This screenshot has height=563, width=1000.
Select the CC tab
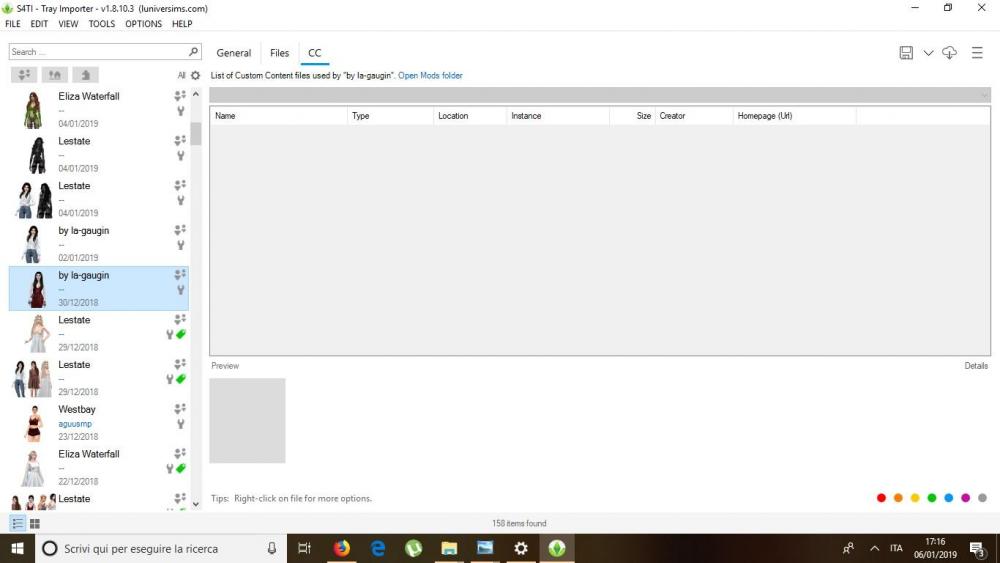click(x=314, y=53)
